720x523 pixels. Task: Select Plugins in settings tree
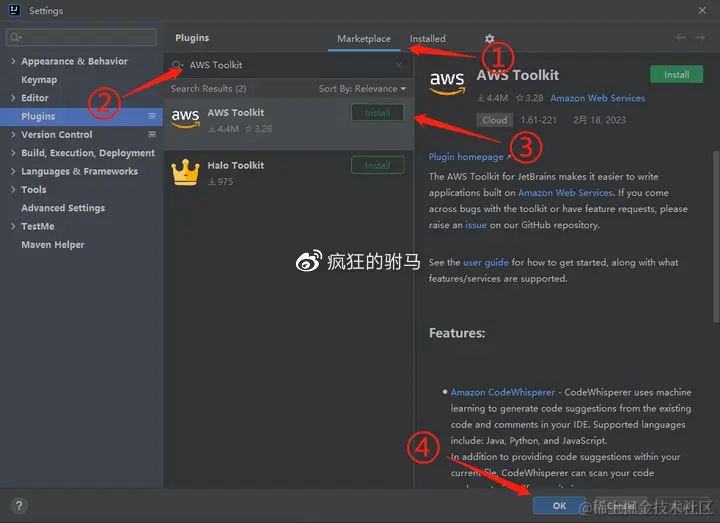pyautogui.click(x=81, y=116)
